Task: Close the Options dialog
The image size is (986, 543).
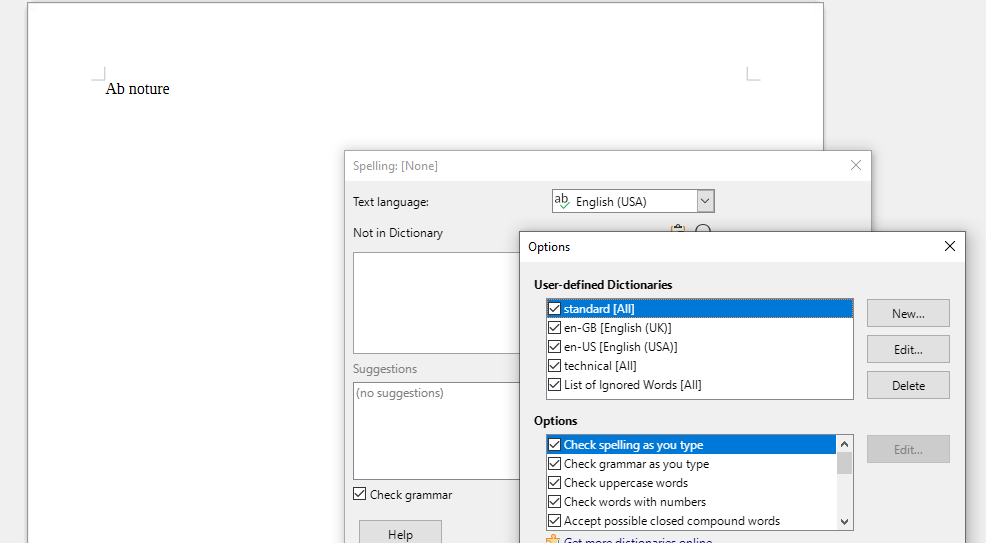Action: (950, 246)
